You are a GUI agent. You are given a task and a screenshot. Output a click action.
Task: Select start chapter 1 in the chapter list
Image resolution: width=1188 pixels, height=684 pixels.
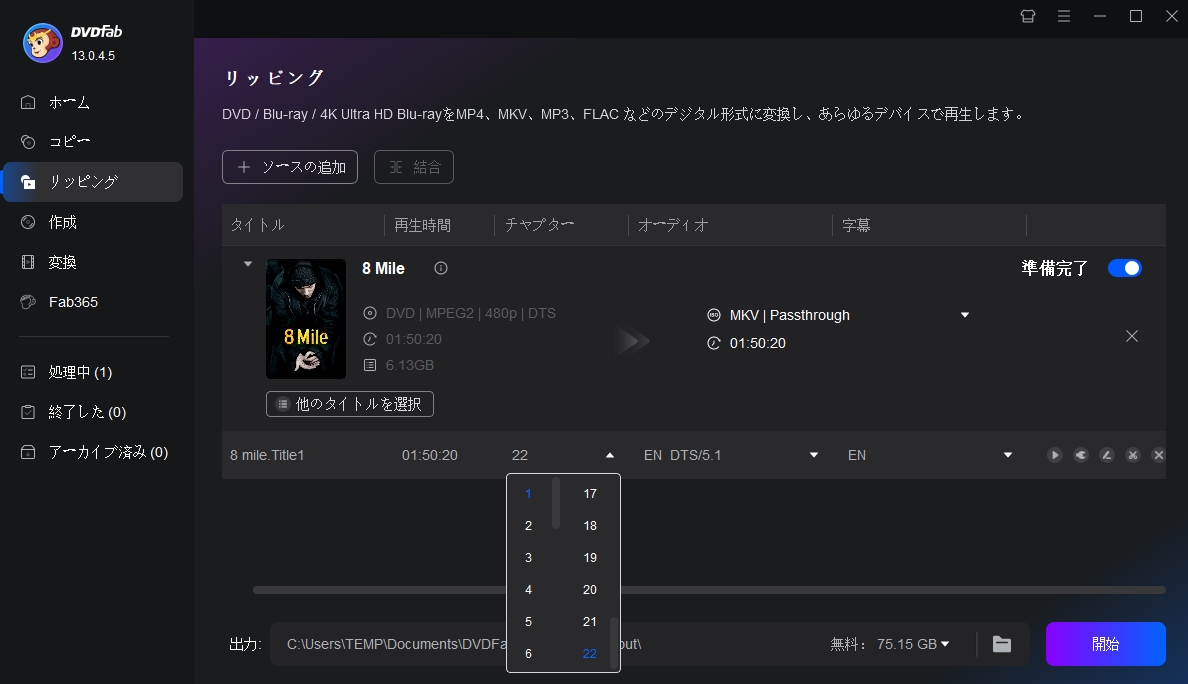point(528,494)
